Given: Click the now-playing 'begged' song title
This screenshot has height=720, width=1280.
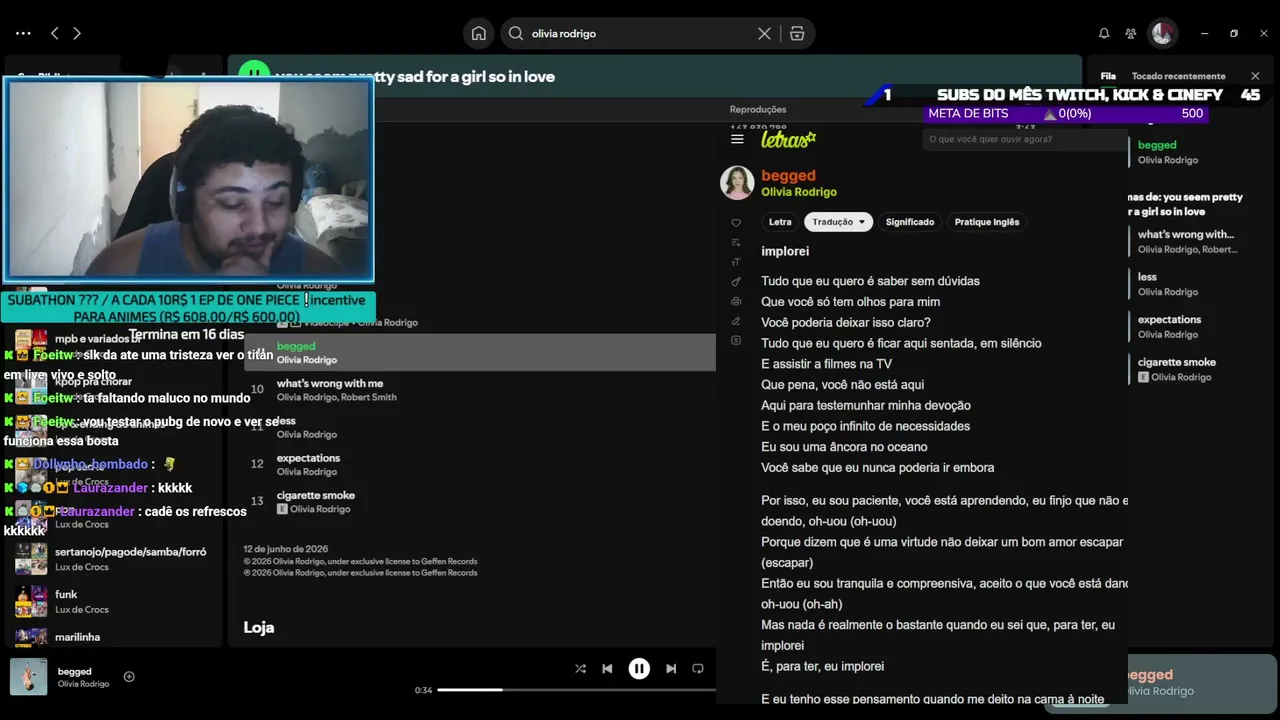Looking at the screenshot, I should pyautogui.click(x=75, y=671).
